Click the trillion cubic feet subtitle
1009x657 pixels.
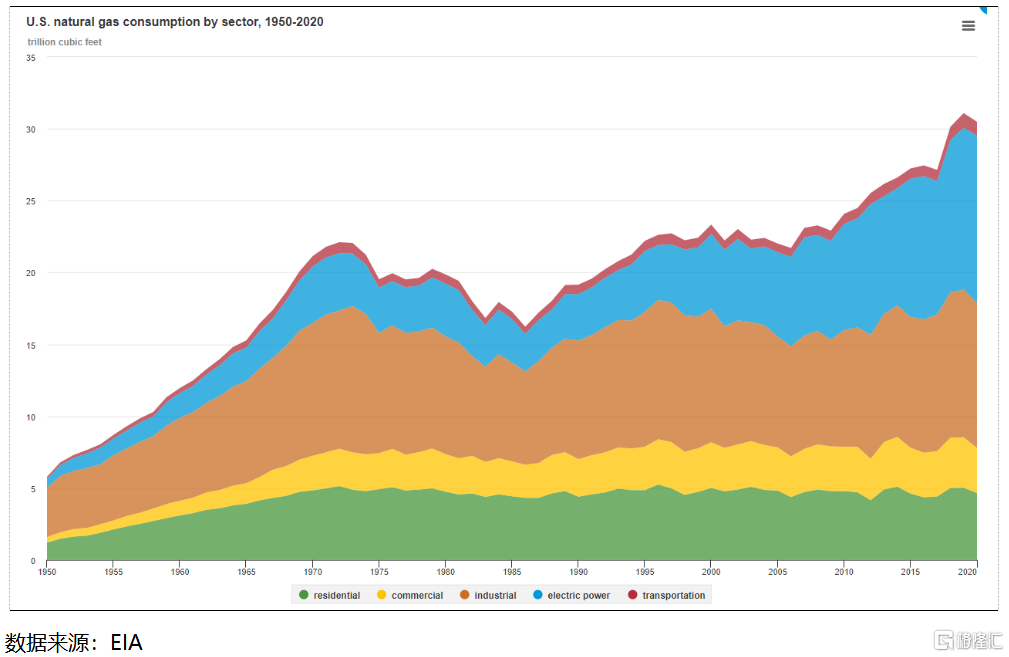coord(64,42)
